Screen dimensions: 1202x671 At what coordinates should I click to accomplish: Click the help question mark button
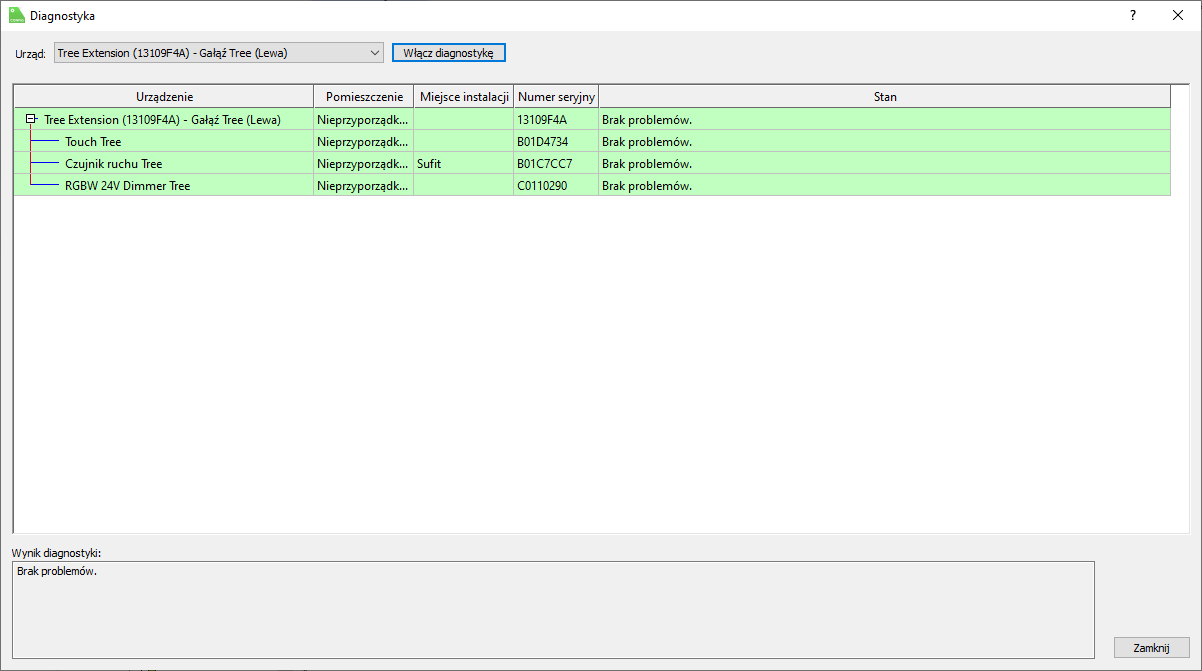click(x=1133, y=15)
